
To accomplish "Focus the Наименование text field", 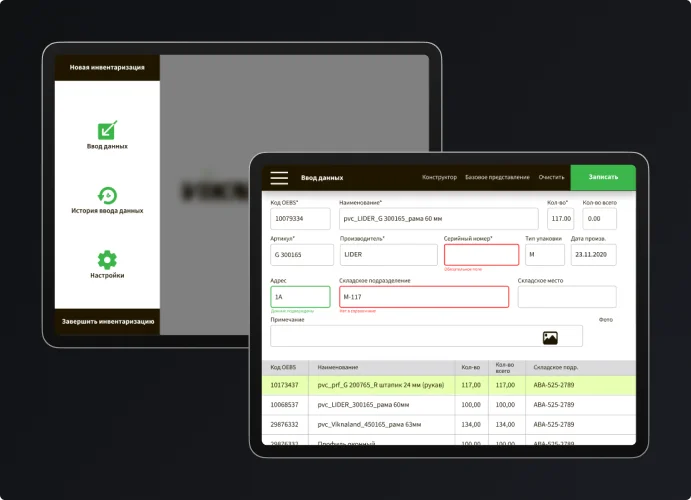I will (438, 218).
